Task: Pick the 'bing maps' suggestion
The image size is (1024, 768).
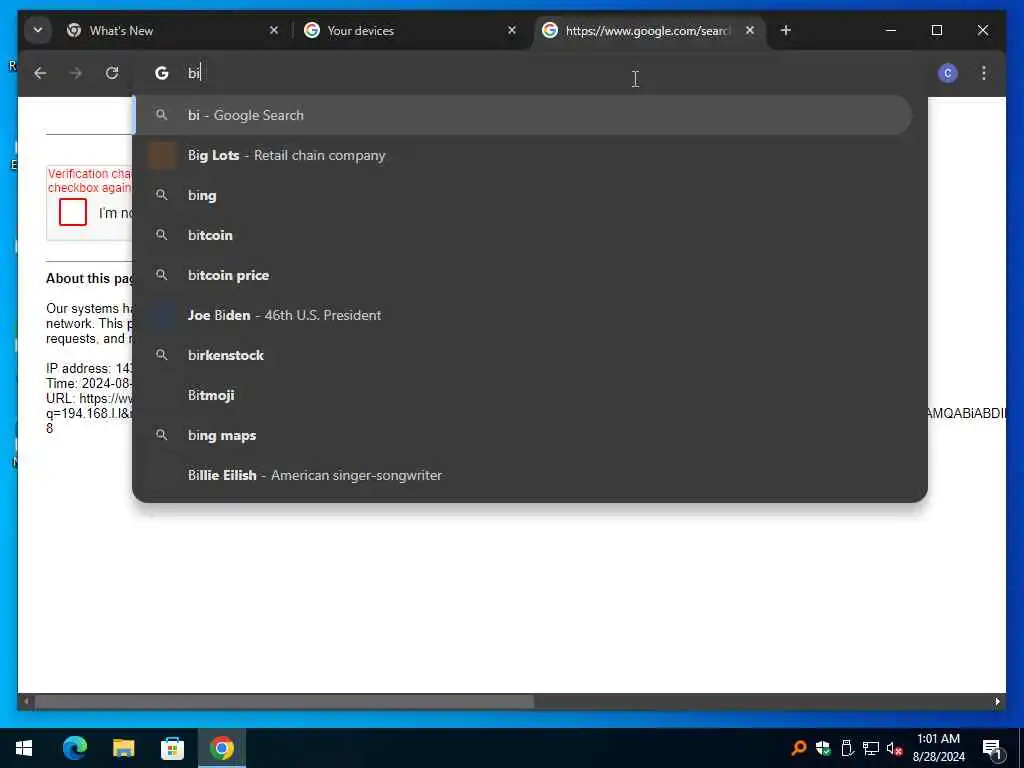Action: click(x=523, y=436)
